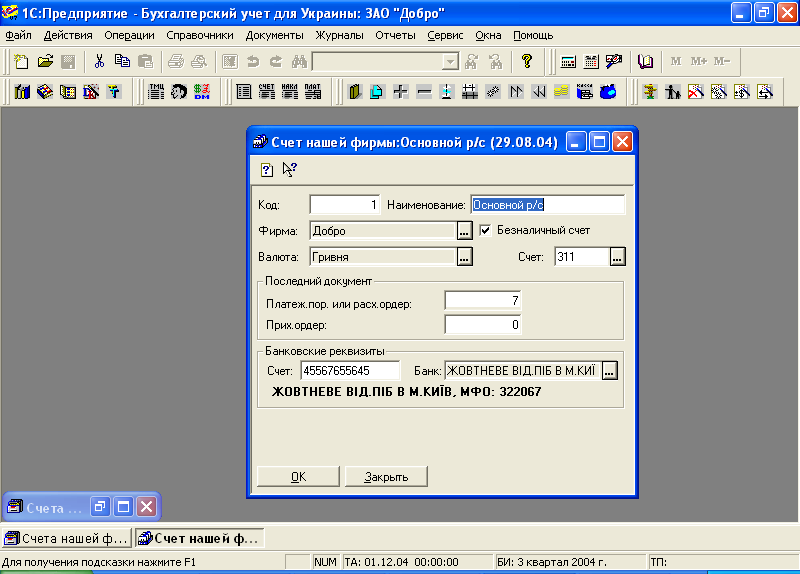Open the calendar icon in toolbar

pyautogui.click(x=591, y=62)
